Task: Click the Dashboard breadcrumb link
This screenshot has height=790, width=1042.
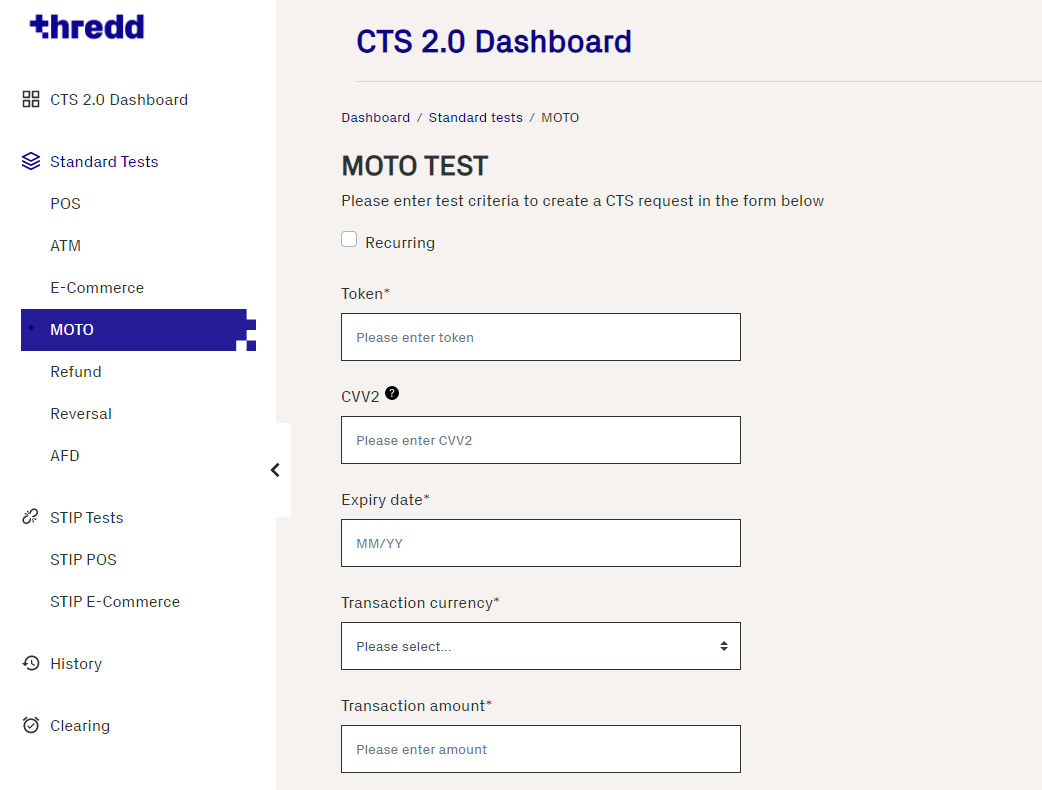Action: point(375,118)
